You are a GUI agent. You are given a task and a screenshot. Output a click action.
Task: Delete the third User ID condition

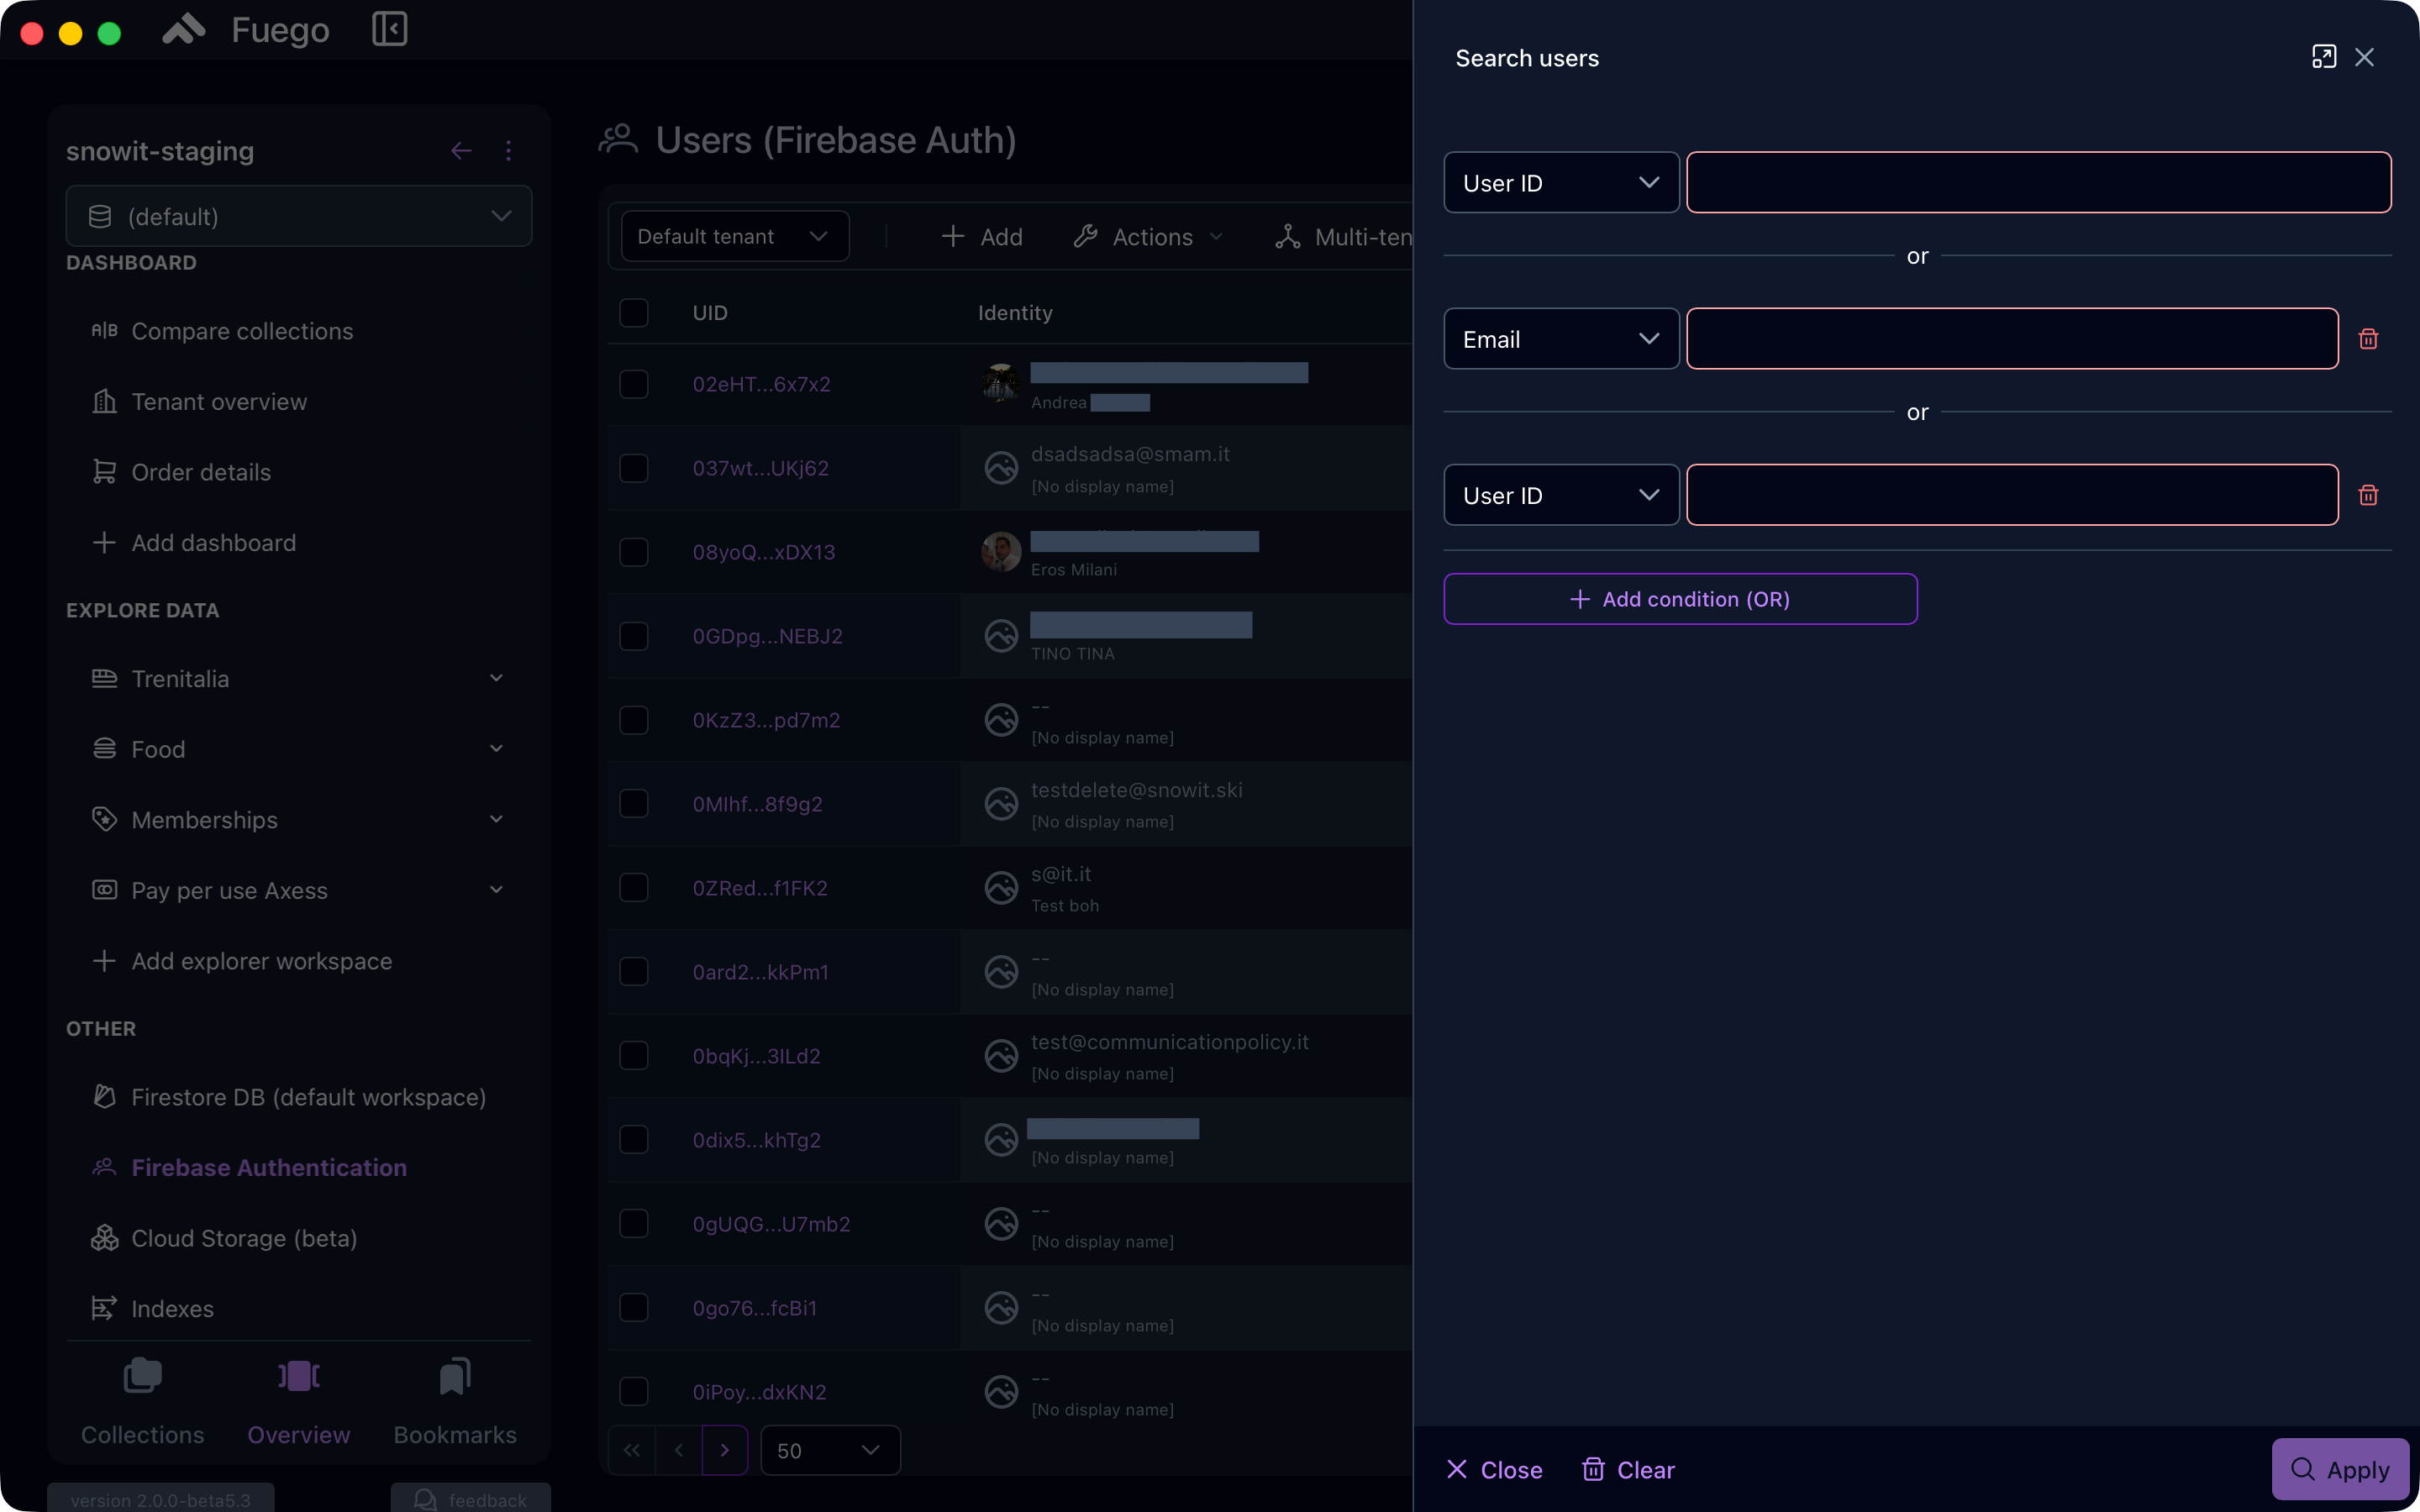[2368, 495]
